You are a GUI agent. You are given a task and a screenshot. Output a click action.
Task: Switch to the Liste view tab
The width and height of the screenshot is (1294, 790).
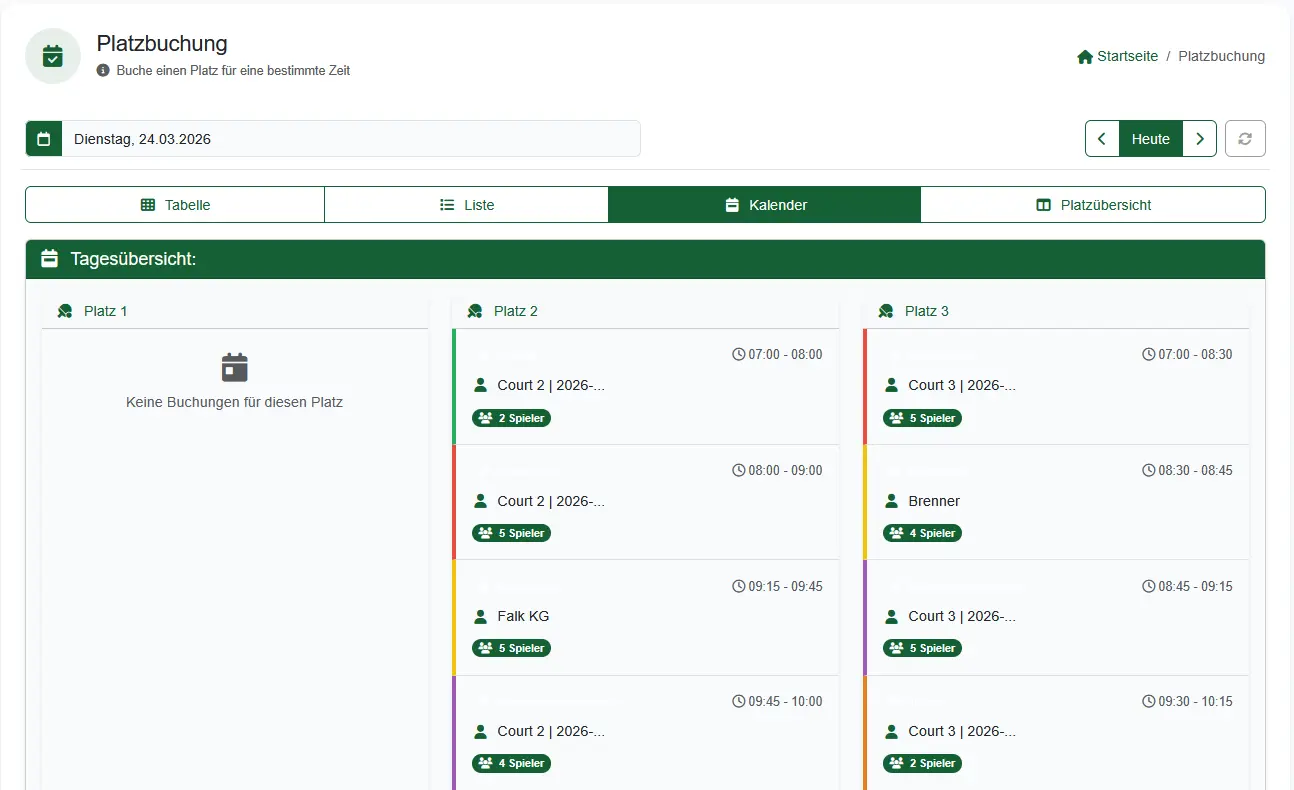coord(467,205)
